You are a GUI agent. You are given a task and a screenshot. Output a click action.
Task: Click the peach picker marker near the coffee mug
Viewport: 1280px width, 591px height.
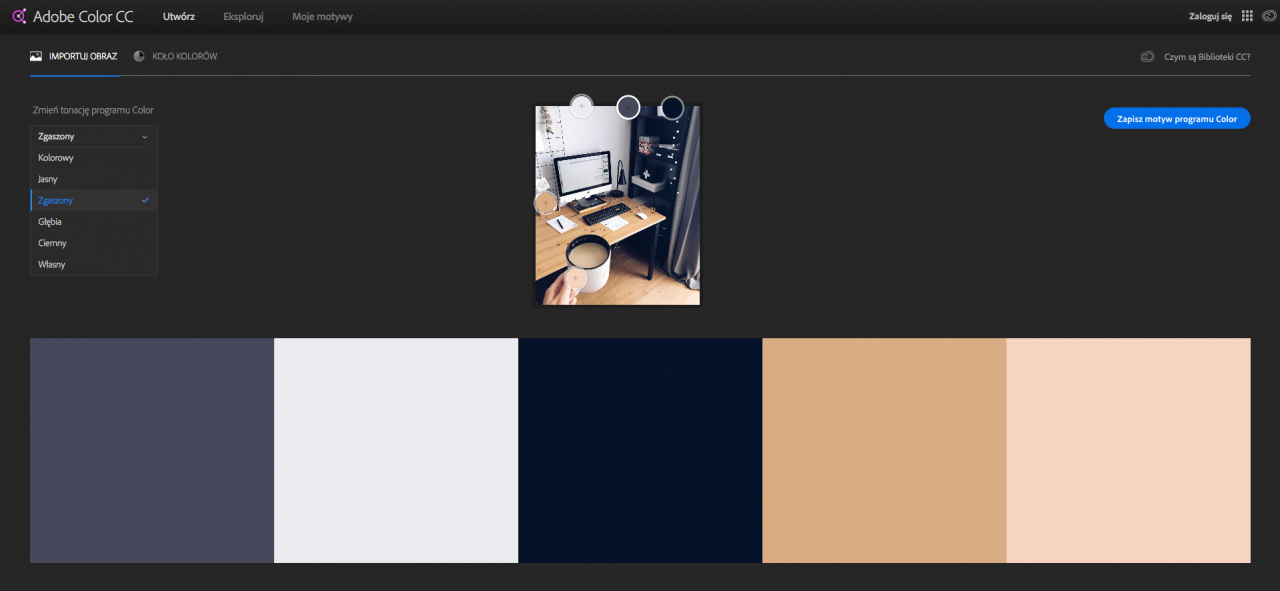[x=575, y=278]
